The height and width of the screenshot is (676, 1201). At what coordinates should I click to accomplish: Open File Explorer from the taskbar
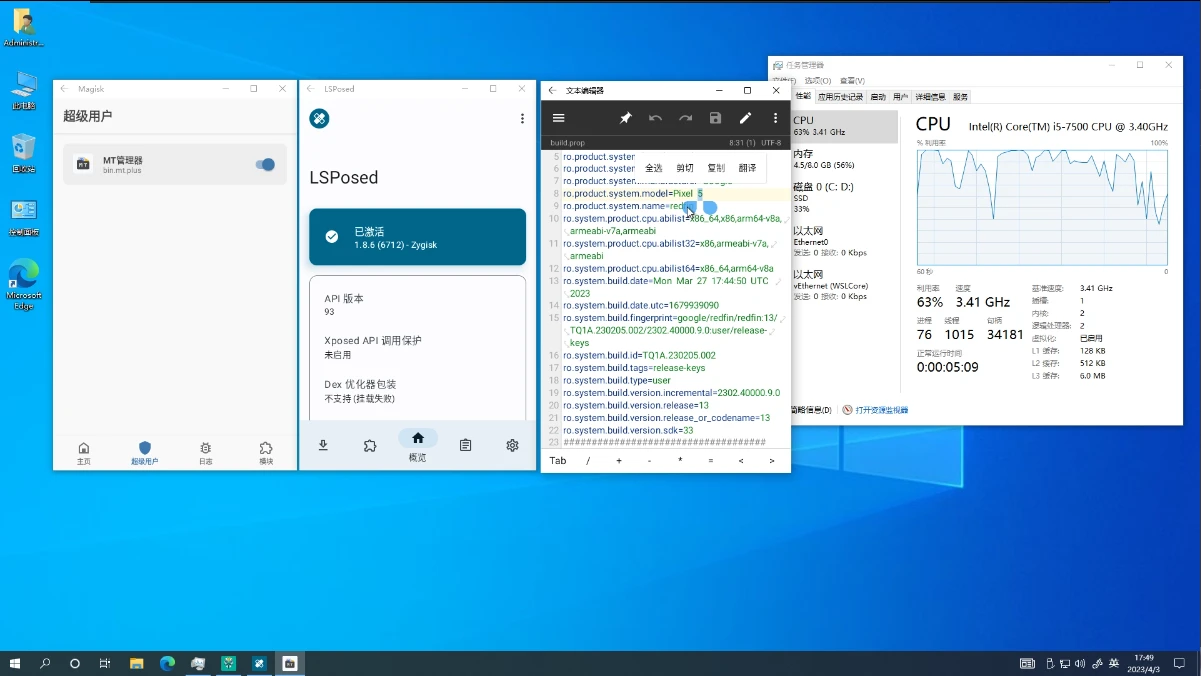tap(137, 663)
